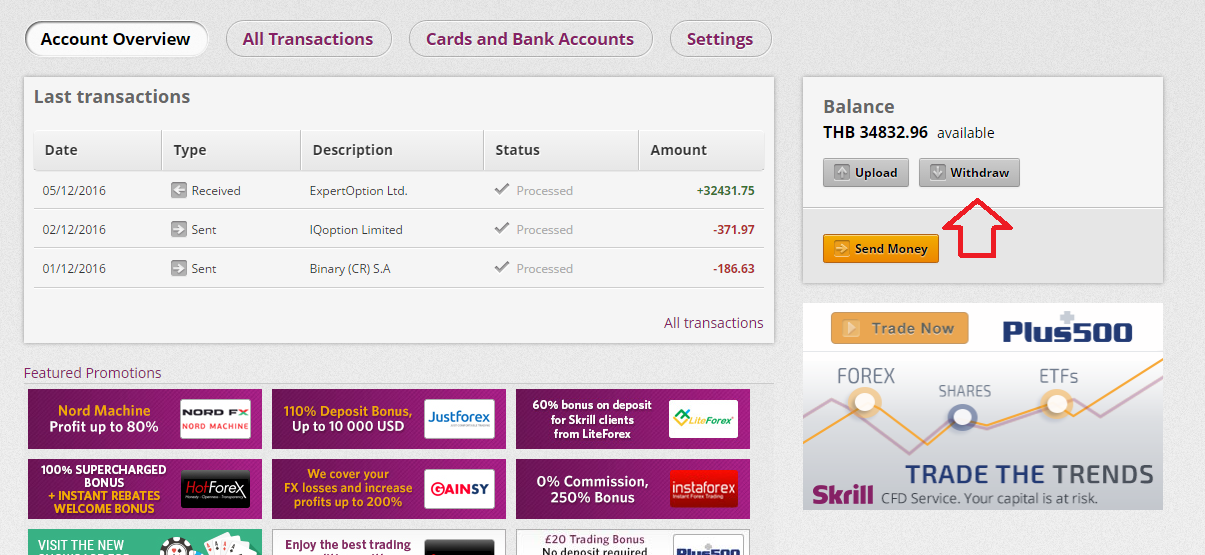Click the 01/12/2016 date cell
The width and height of the screenshot is (1205, 555).
(x=74, y=268)
